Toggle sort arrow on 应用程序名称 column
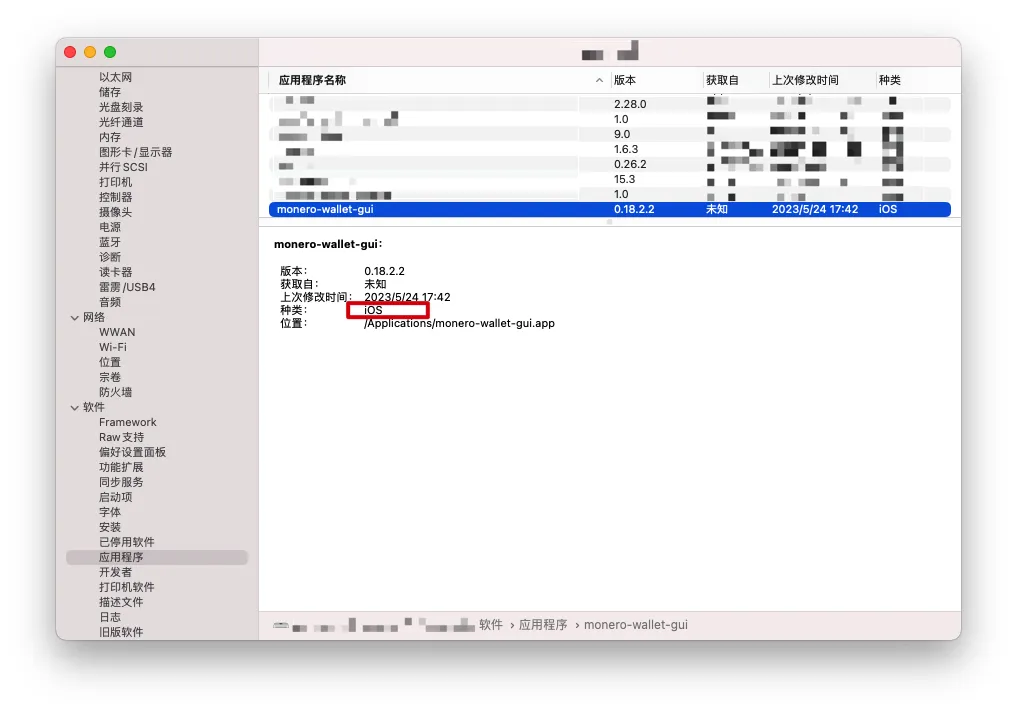 click(x=599, y=80)
